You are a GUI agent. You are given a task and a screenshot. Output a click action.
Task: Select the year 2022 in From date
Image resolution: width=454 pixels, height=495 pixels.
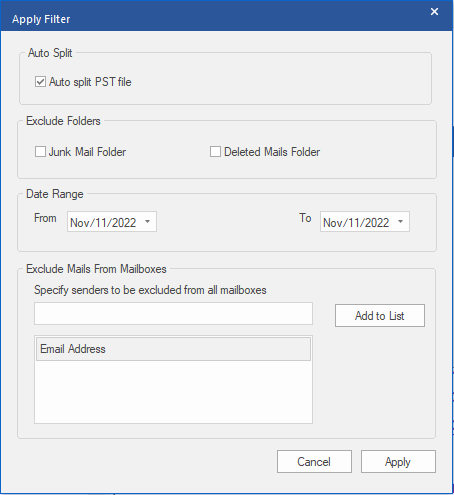[x=124, y=222]
